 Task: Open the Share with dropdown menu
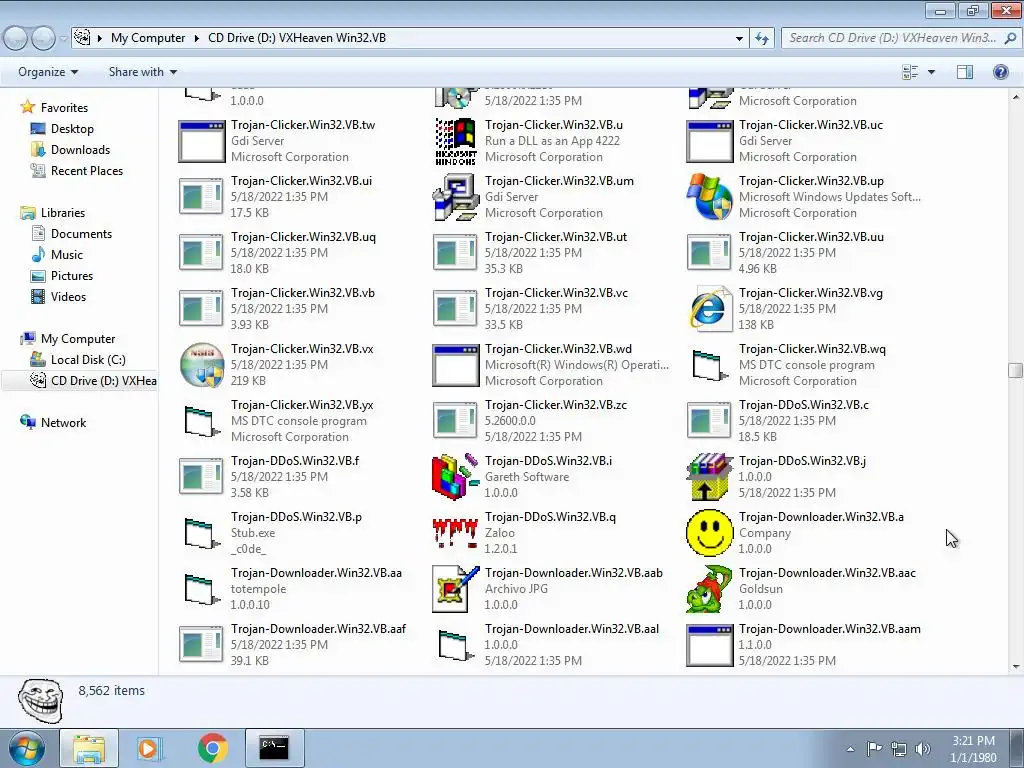tap(142, 72)
